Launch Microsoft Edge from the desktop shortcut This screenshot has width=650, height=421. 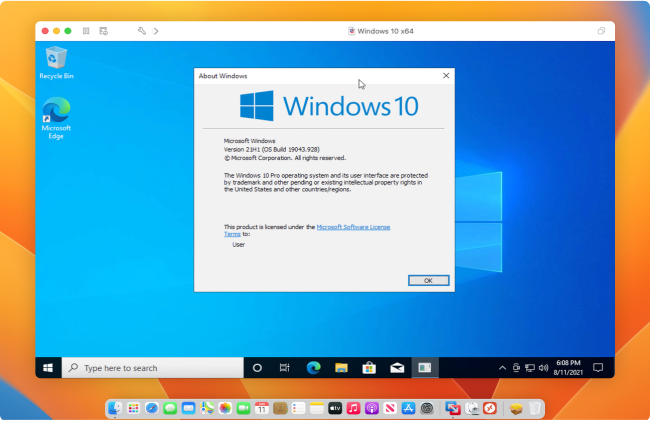(x=56, y=118)
